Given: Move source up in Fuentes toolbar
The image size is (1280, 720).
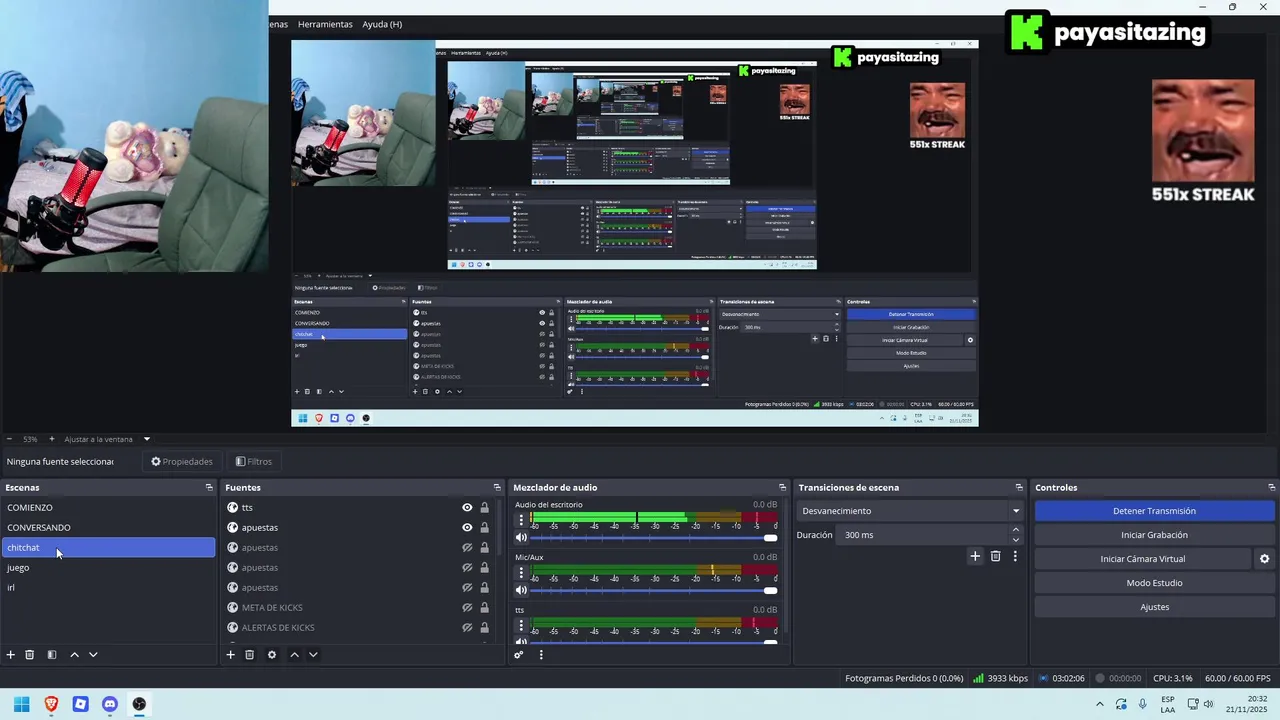Looking at the screenshot, I should (294, 655).
